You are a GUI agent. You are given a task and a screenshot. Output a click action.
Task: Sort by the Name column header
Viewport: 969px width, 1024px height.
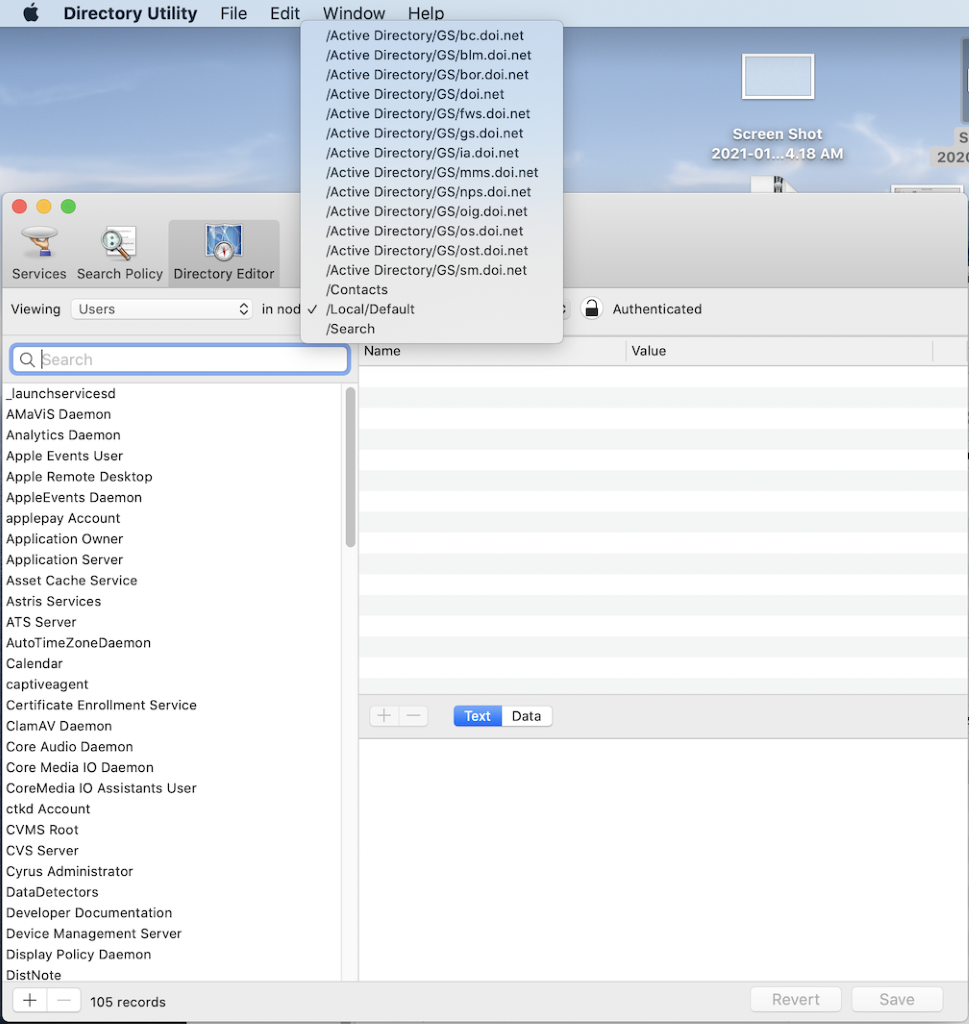(492, 351)
